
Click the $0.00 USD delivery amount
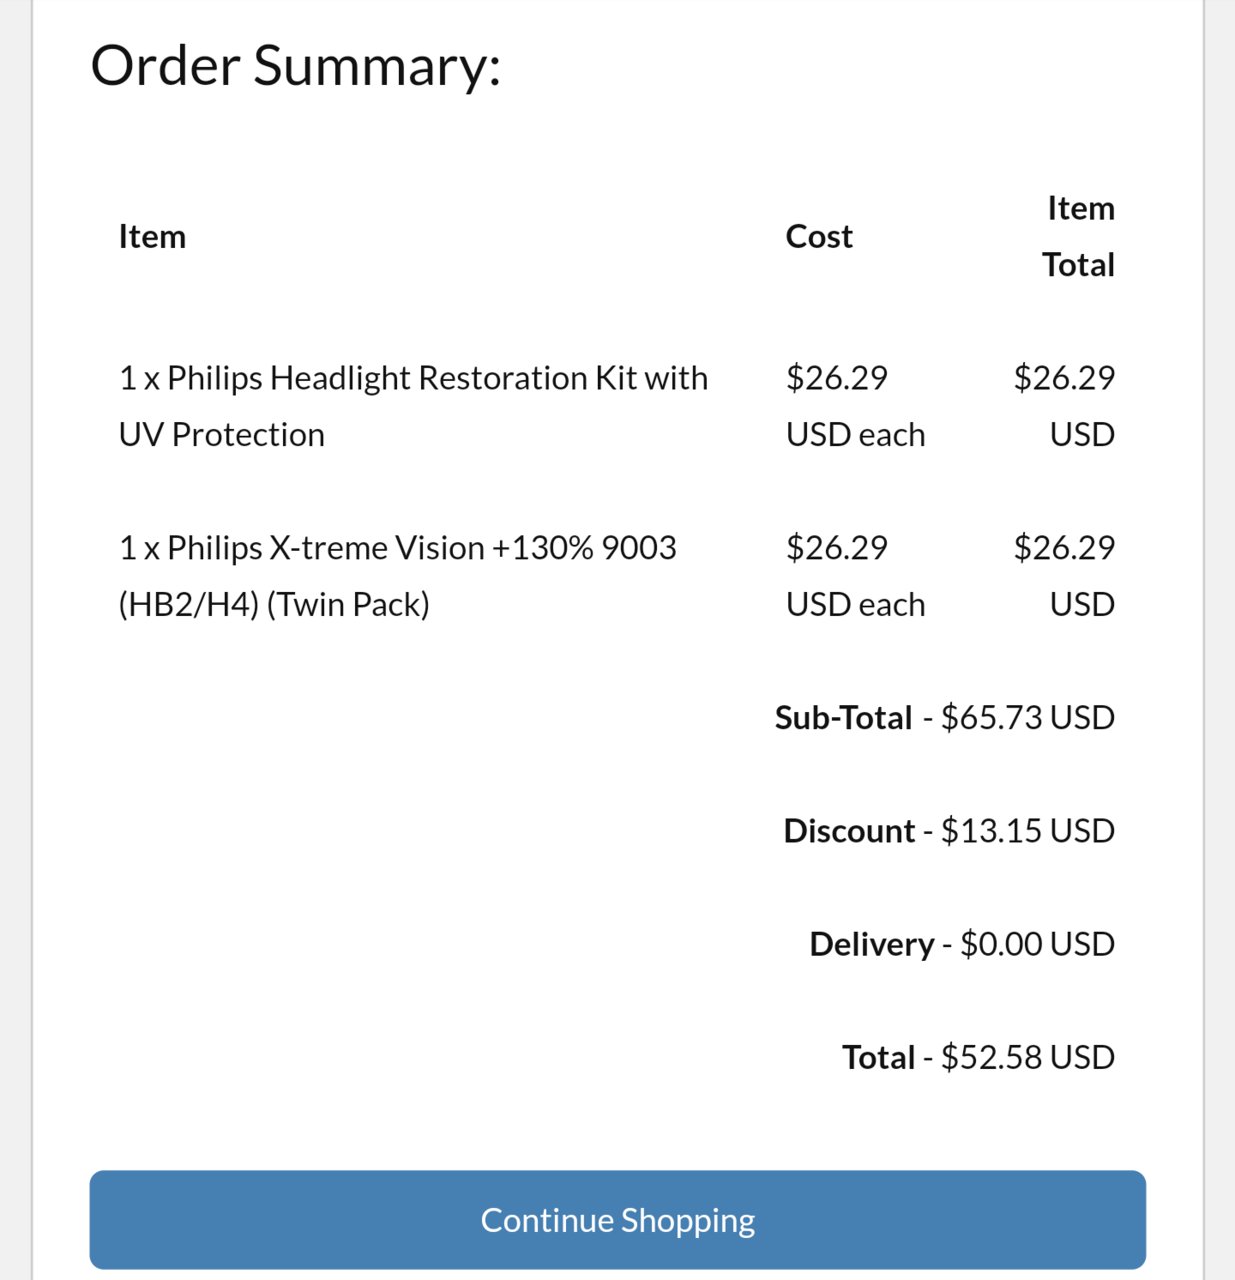tap(1037, 944)
